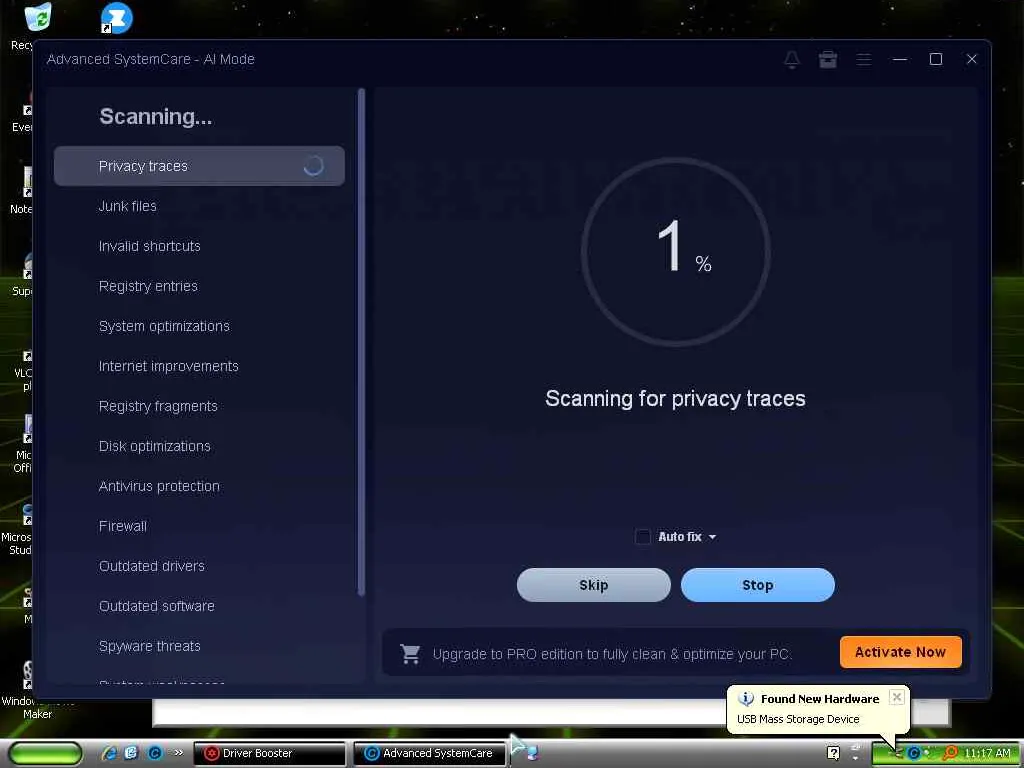Open the toolbox briefcase icon
This screenshot has width=1024, height=768.
[x=827, y=59]
